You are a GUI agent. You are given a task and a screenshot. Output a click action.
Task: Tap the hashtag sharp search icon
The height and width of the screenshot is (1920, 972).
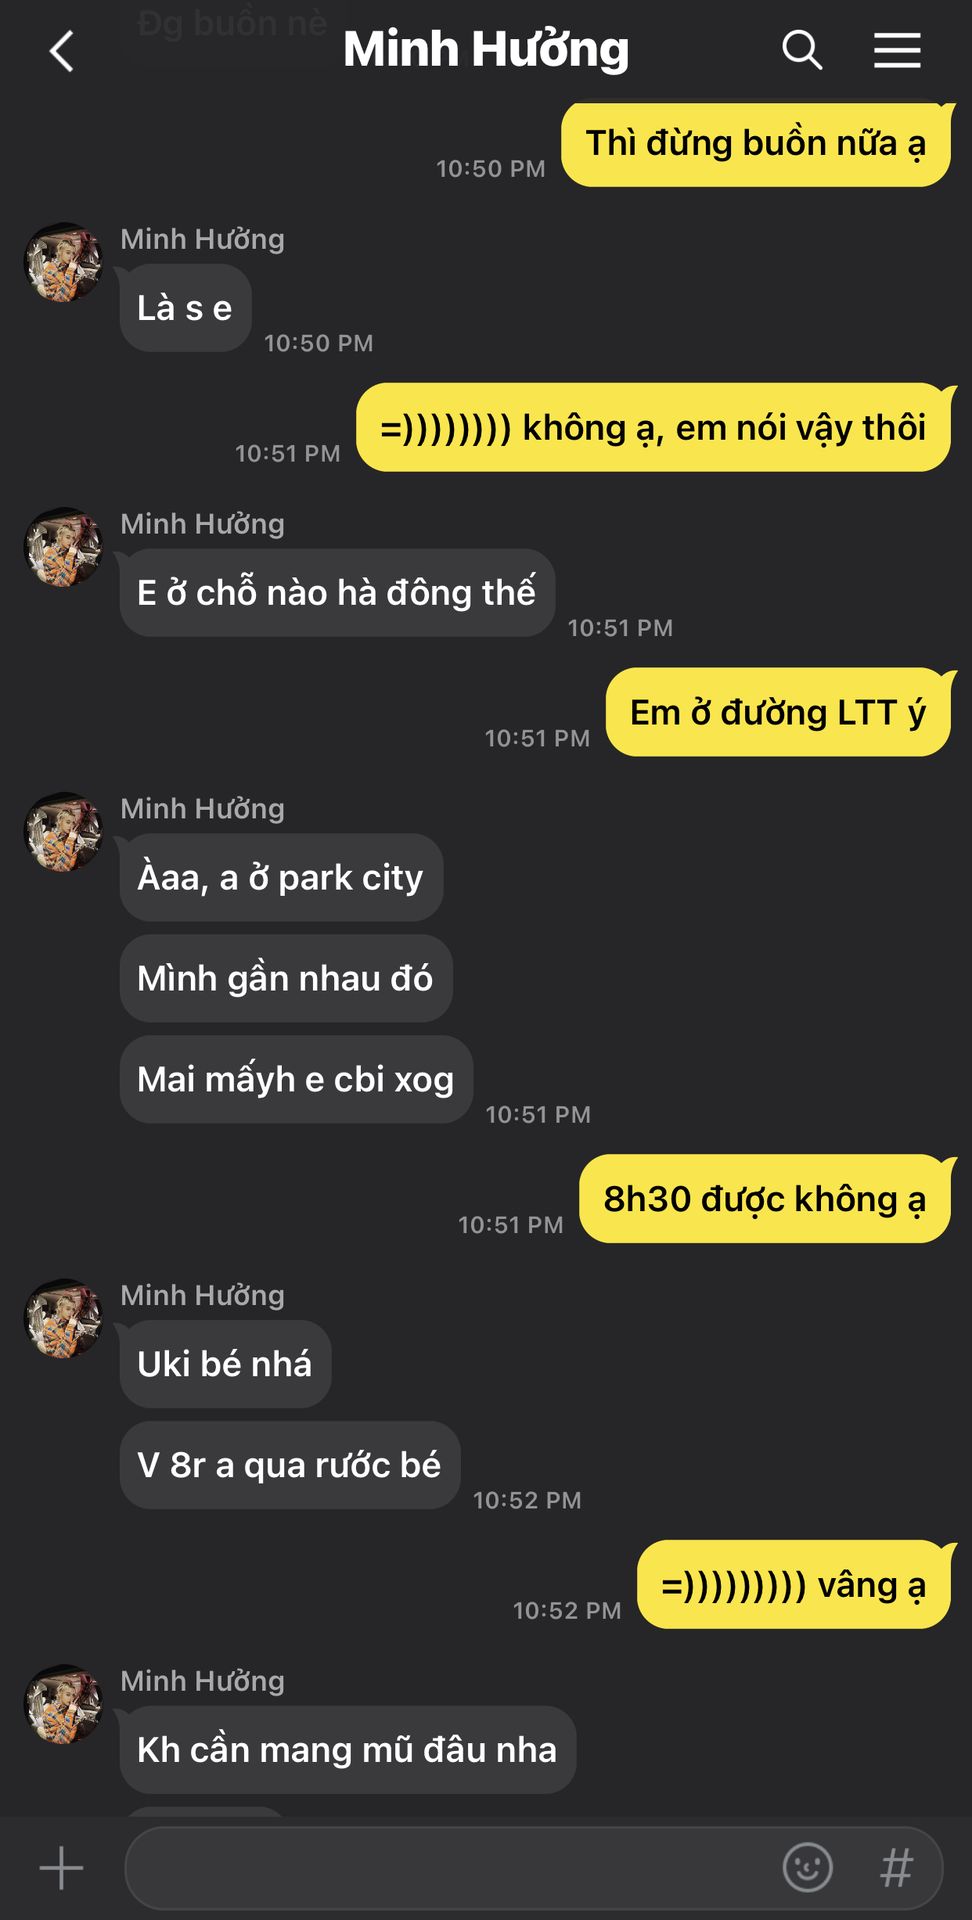pos(896,1867)
